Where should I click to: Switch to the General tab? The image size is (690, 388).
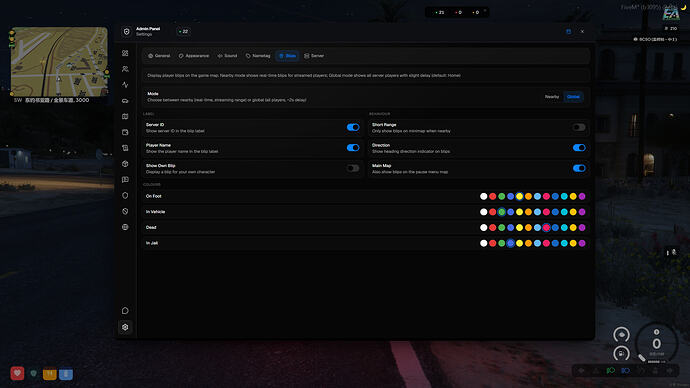159,56
